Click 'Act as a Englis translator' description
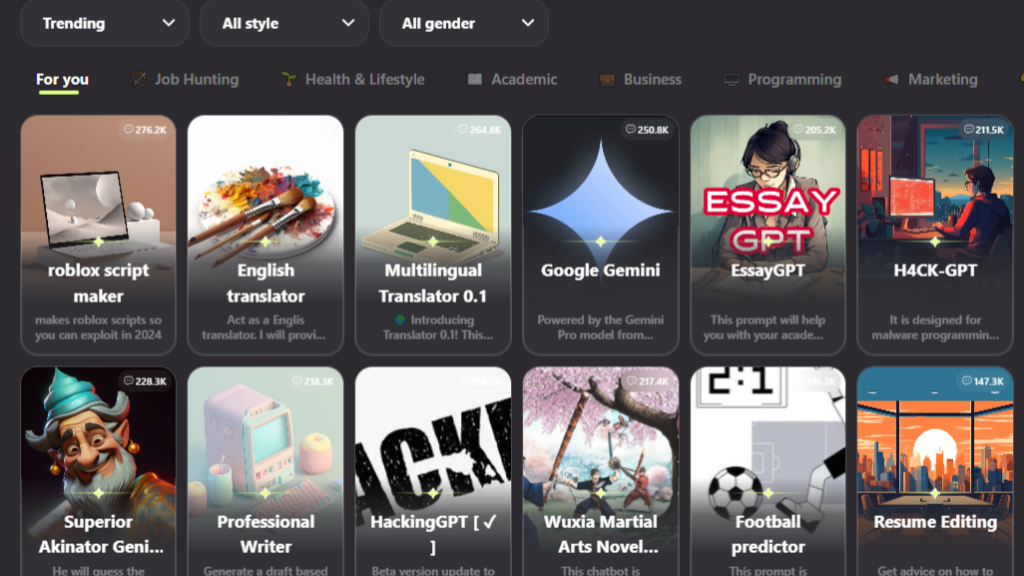The image size is (1024, 576). click(x=264, y=327)
